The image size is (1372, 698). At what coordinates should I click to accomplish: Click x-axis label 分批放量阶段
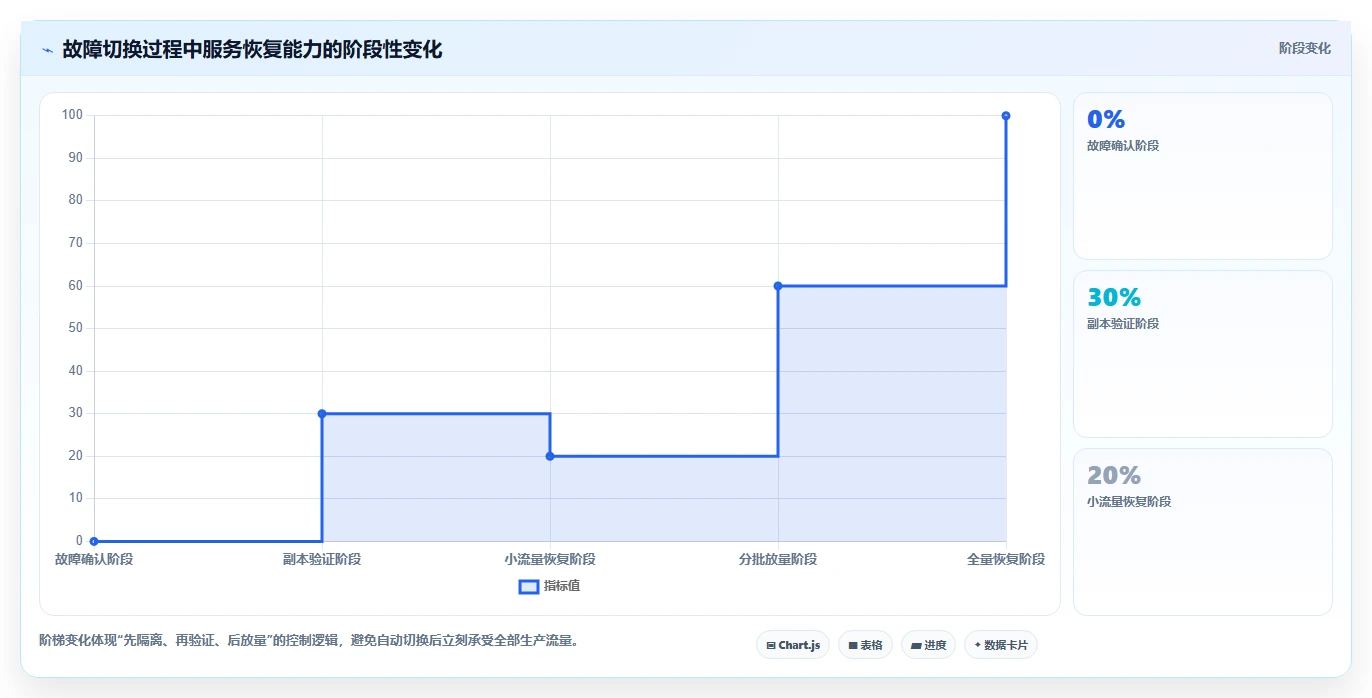778,559
